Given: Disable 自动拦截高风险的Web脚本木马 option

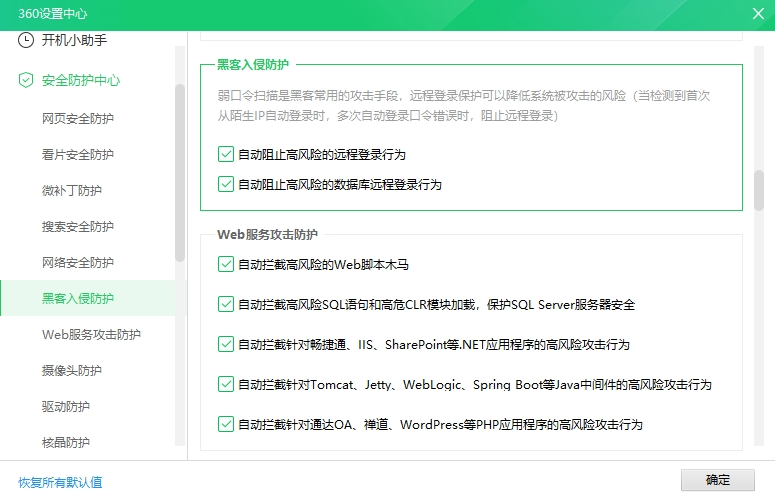Looking at the screenshot, I should click(225, 265).
